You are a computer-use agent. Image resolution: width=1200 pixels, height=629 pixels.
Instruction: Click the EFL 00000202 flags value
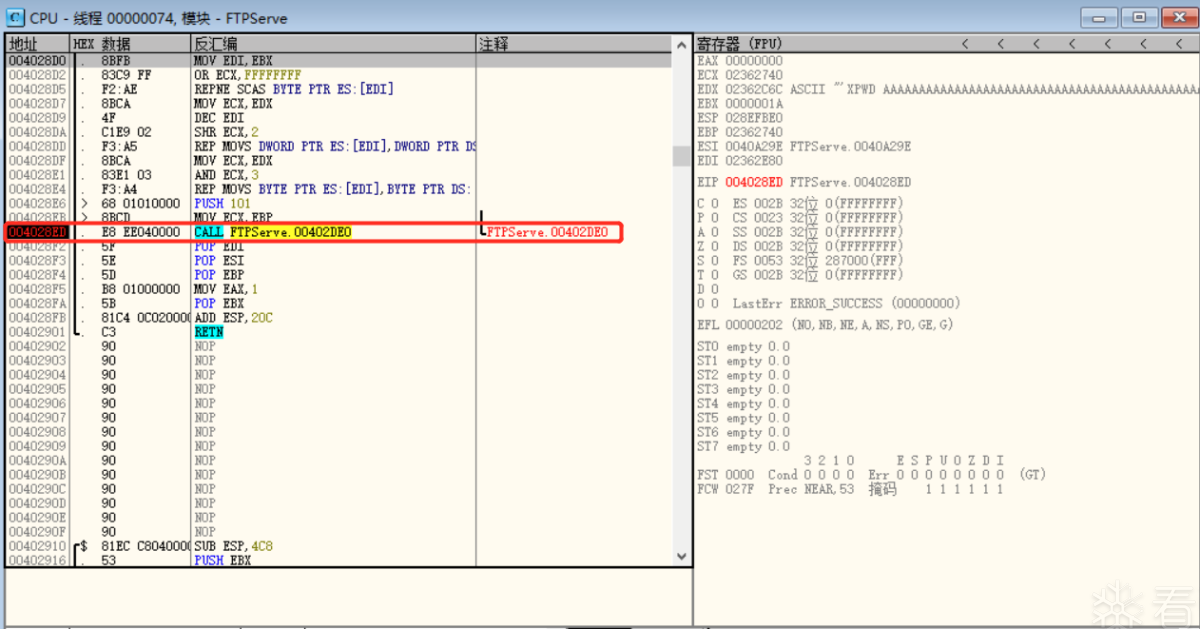754,325
